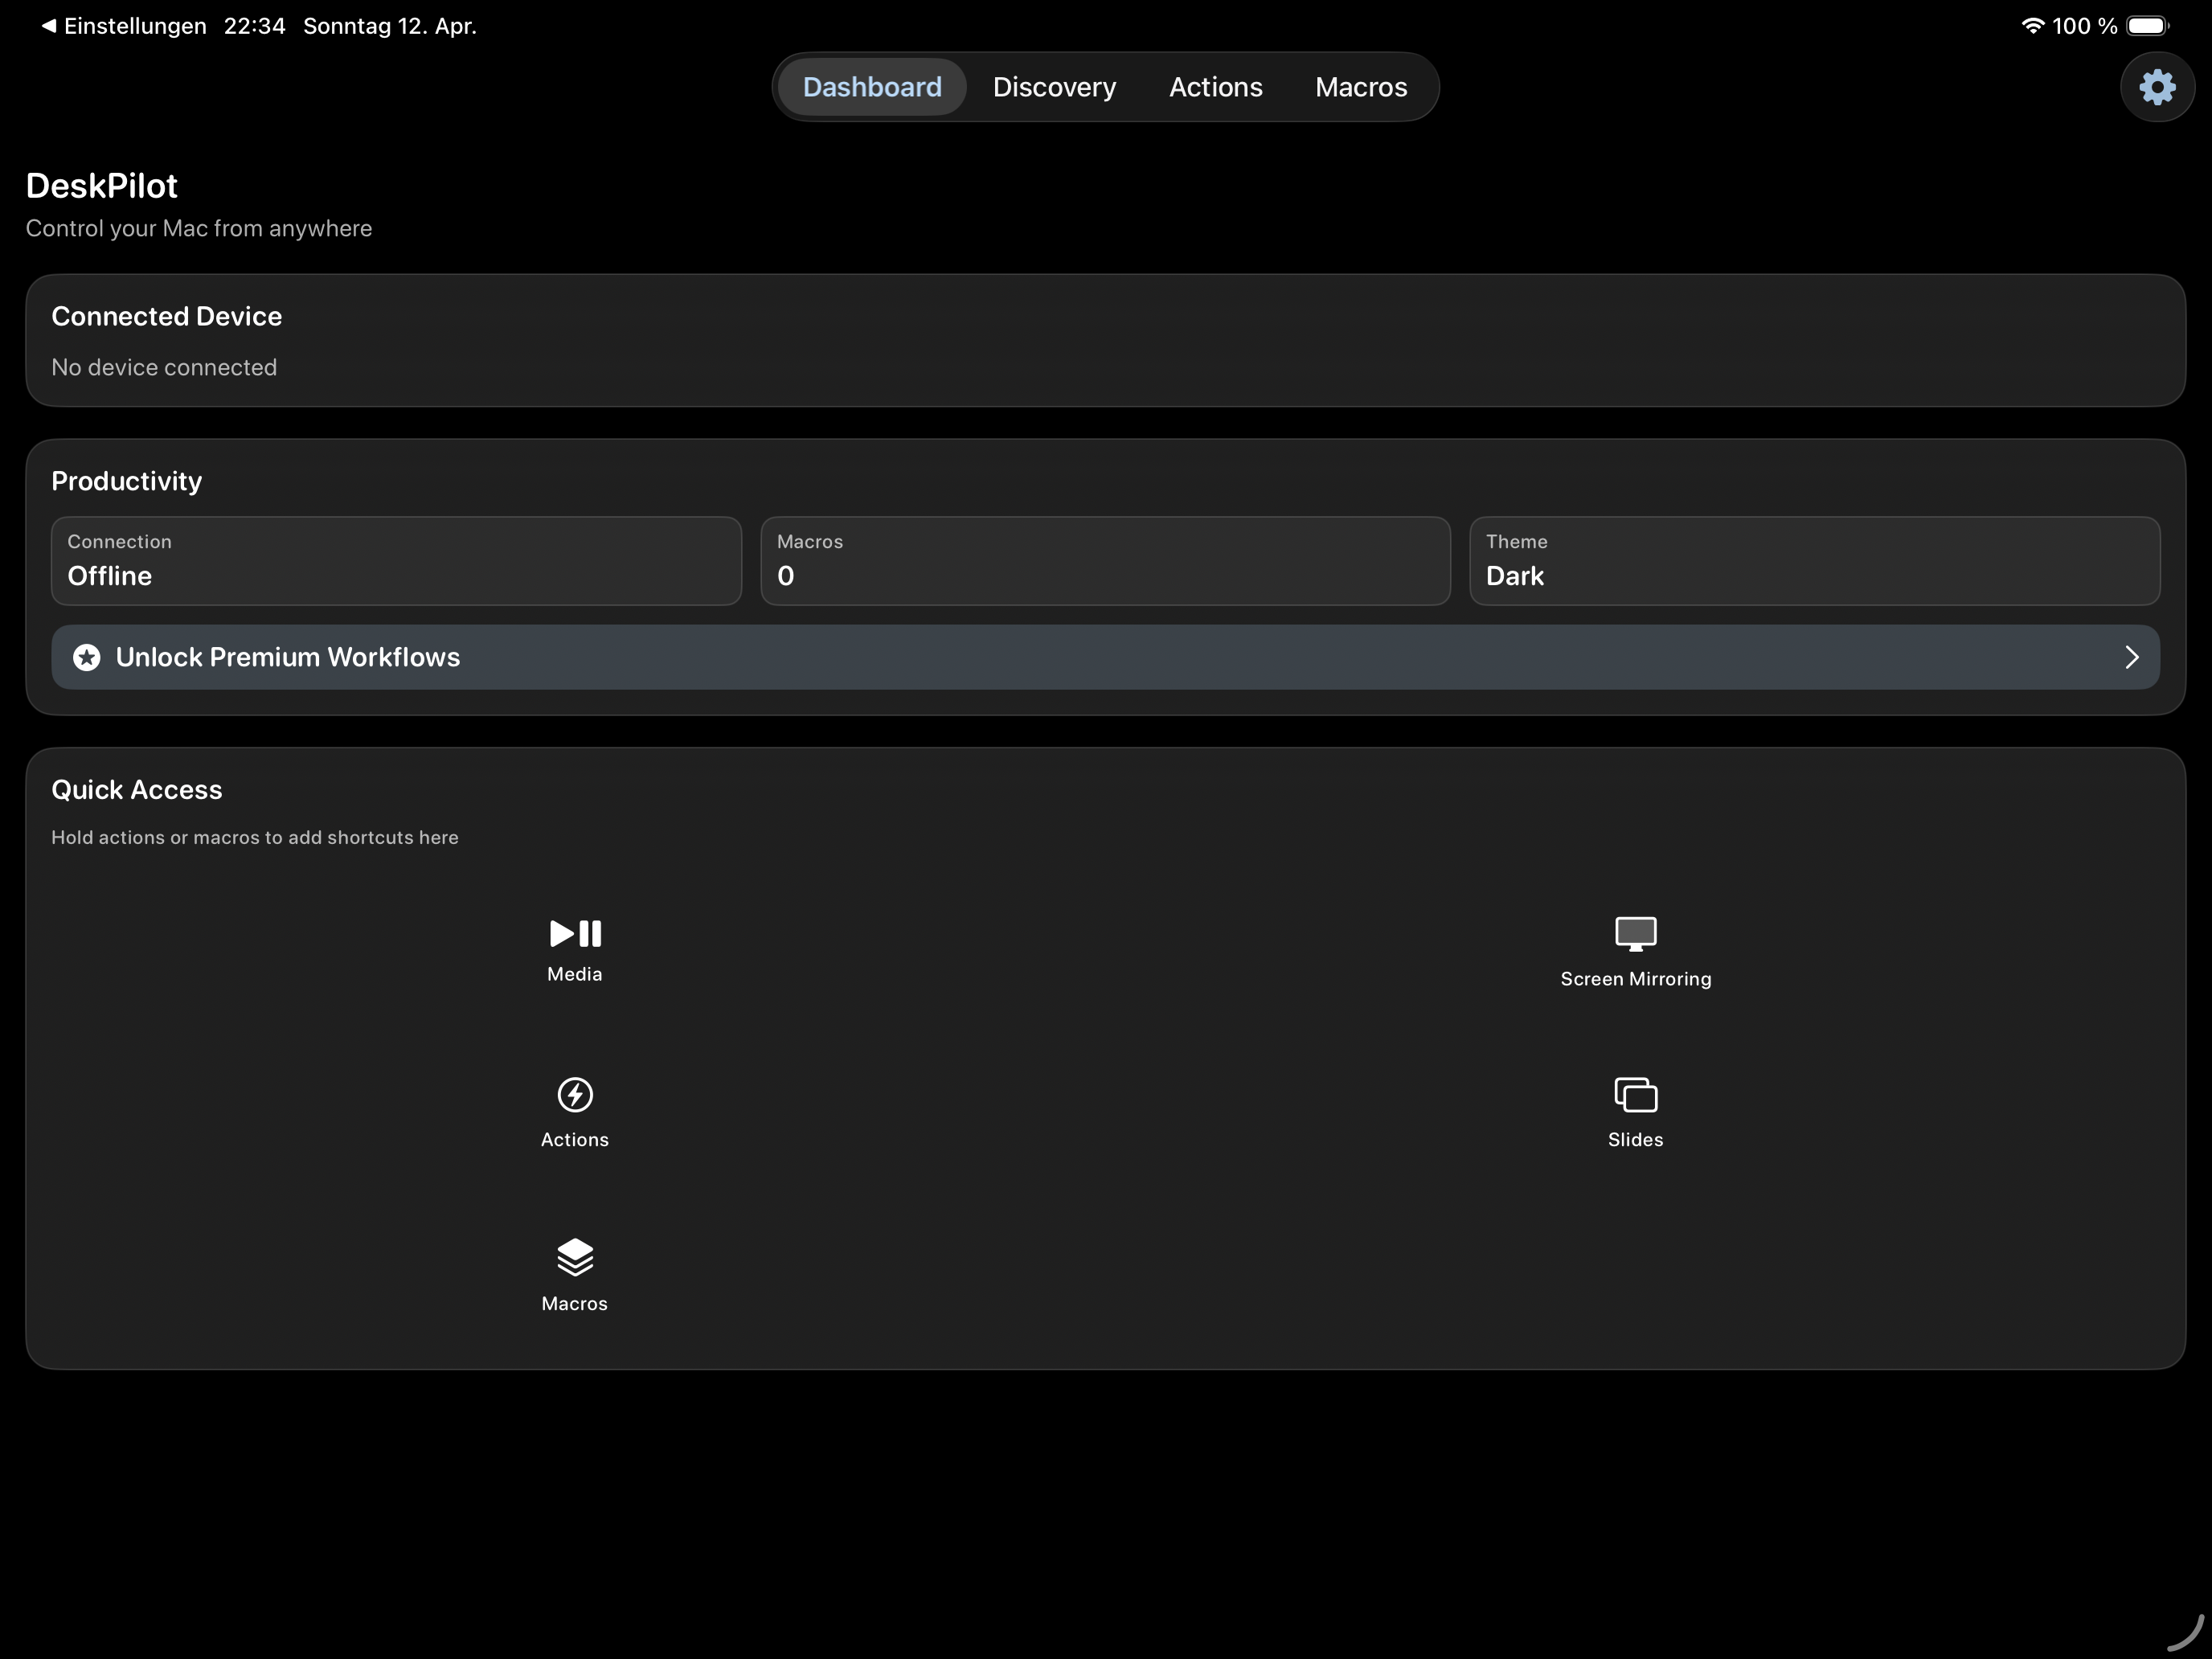Click the 'DeskPilot' app title
Screen dimensions: 2212x1659
coord(101,186)
